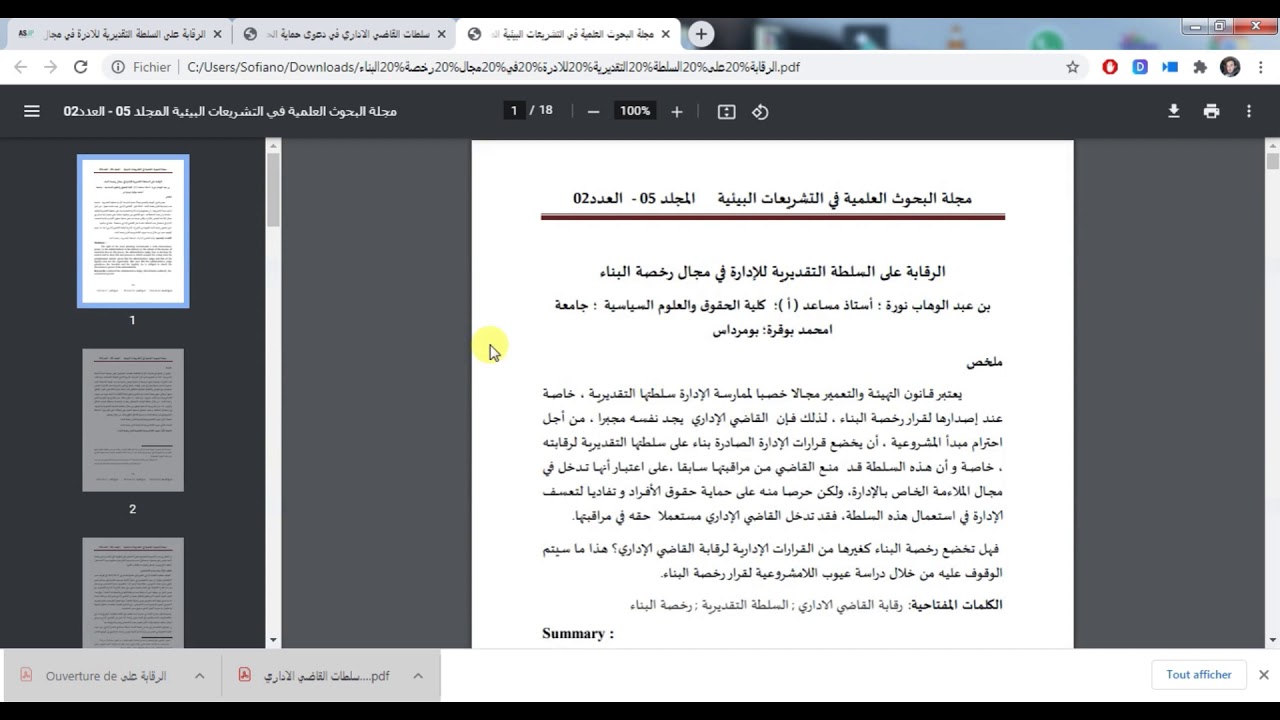The image size is (1280, 720).
Task: Close the second tab سلطات القاضي
Action: (441, 34)
